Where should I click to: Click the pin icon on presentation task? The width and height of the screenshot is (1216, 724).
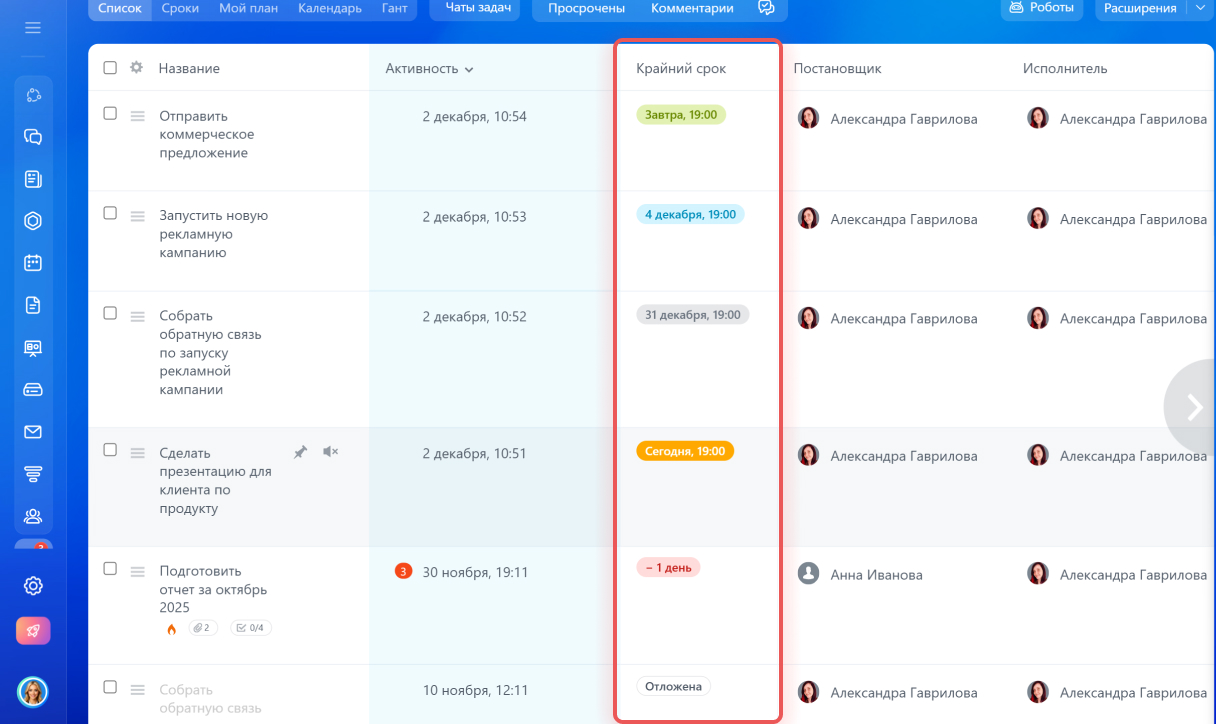(x=300, y=452)
